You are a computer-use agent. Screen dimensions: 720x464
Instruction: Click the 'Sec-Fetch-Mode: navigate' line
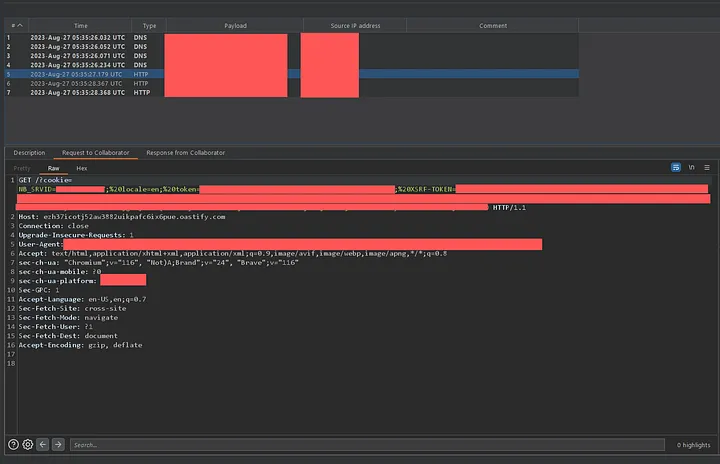coord(68,317)
